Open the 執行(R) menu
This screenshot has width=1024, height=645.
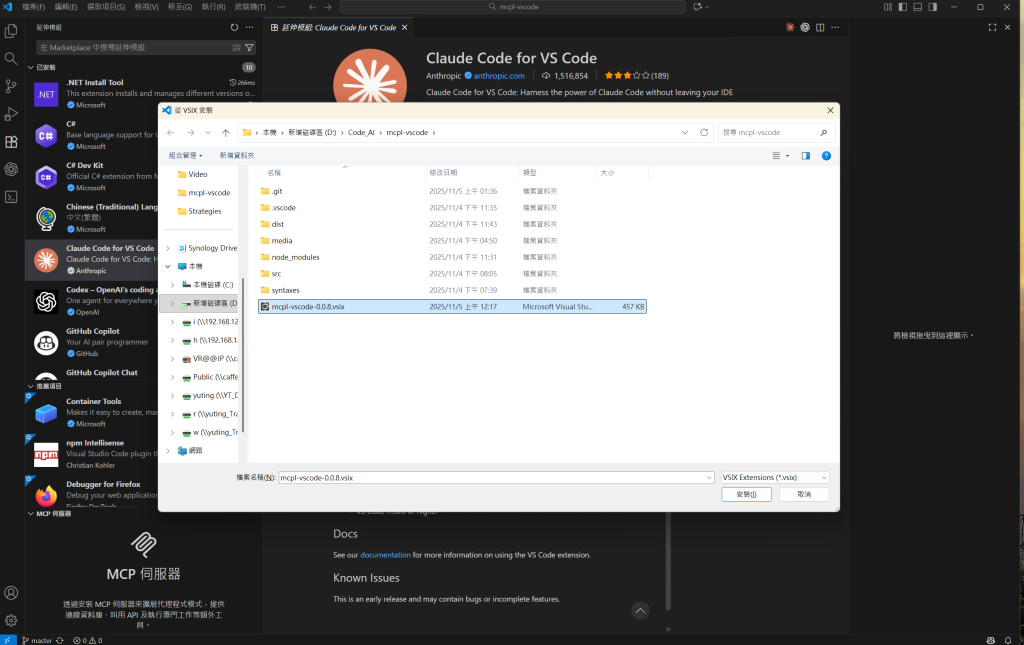[214, 7]
